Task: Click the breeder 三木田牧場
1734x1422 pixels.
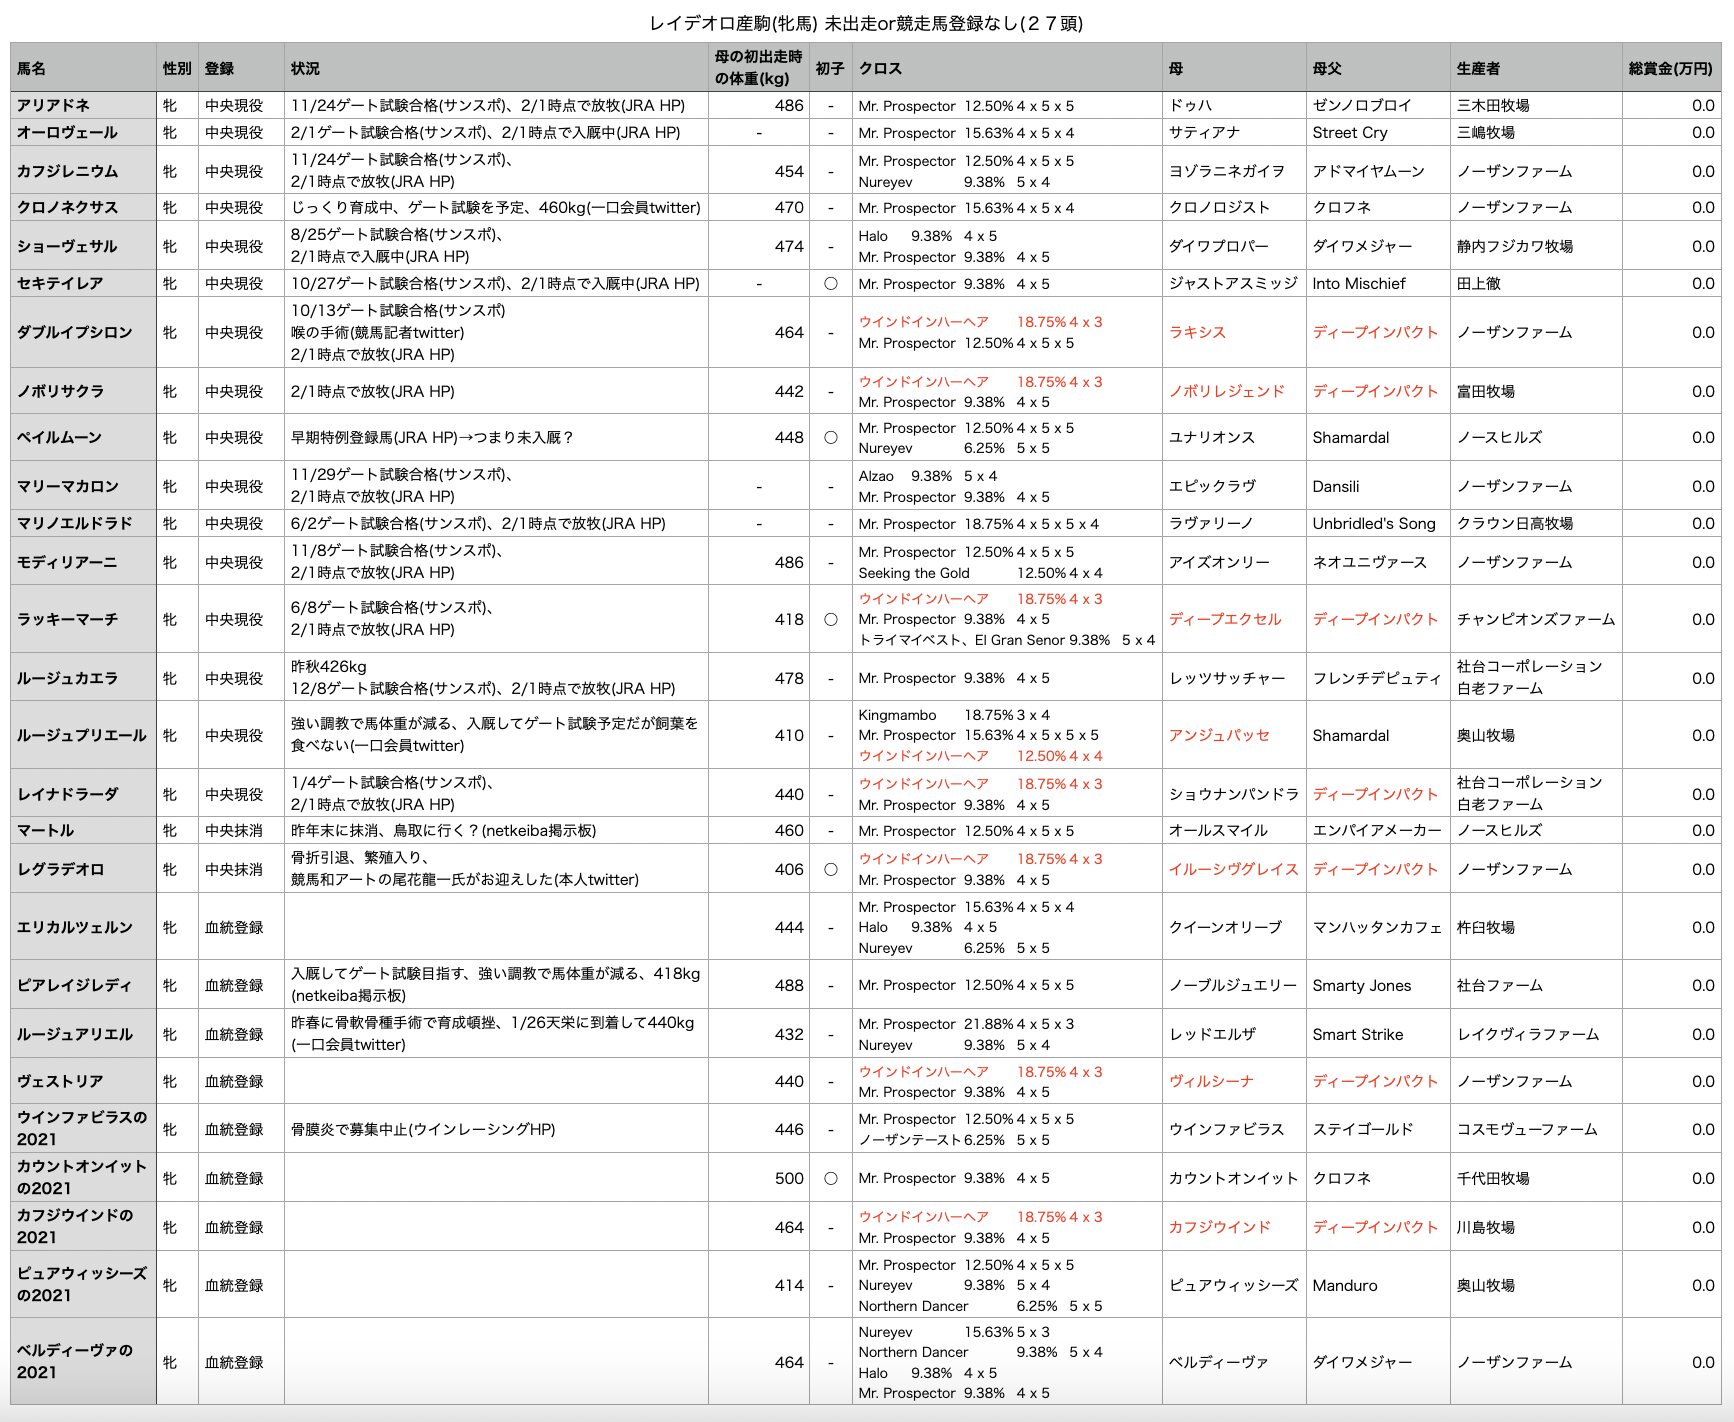Action: (1493, 105)
